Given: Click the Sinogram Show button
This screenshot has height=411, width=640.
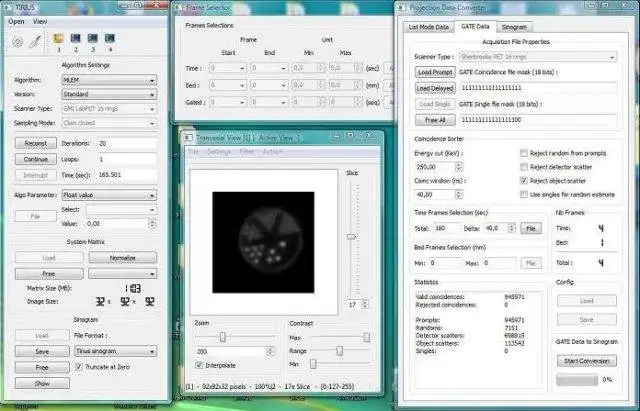Looking at the screenshot, I should click(42, 383).
